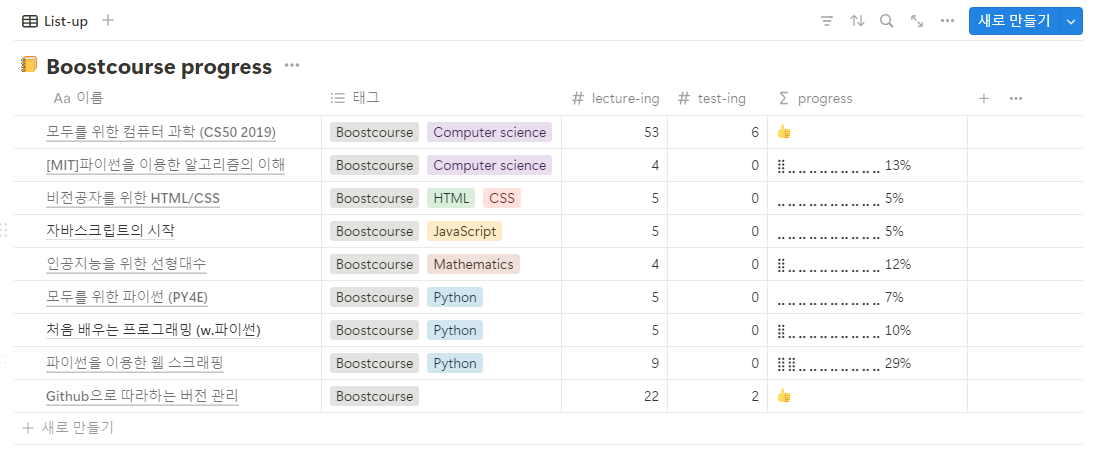
Task: Click thumbs-up progress of CS50 2019 row
Action: tap(784, 132)
